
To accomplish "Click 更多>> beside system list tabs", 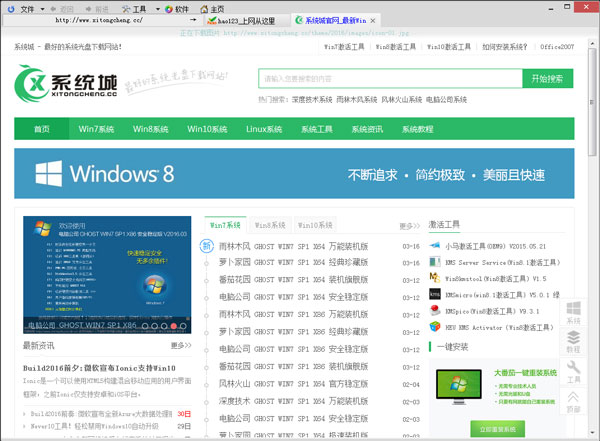I will [409, 226].
